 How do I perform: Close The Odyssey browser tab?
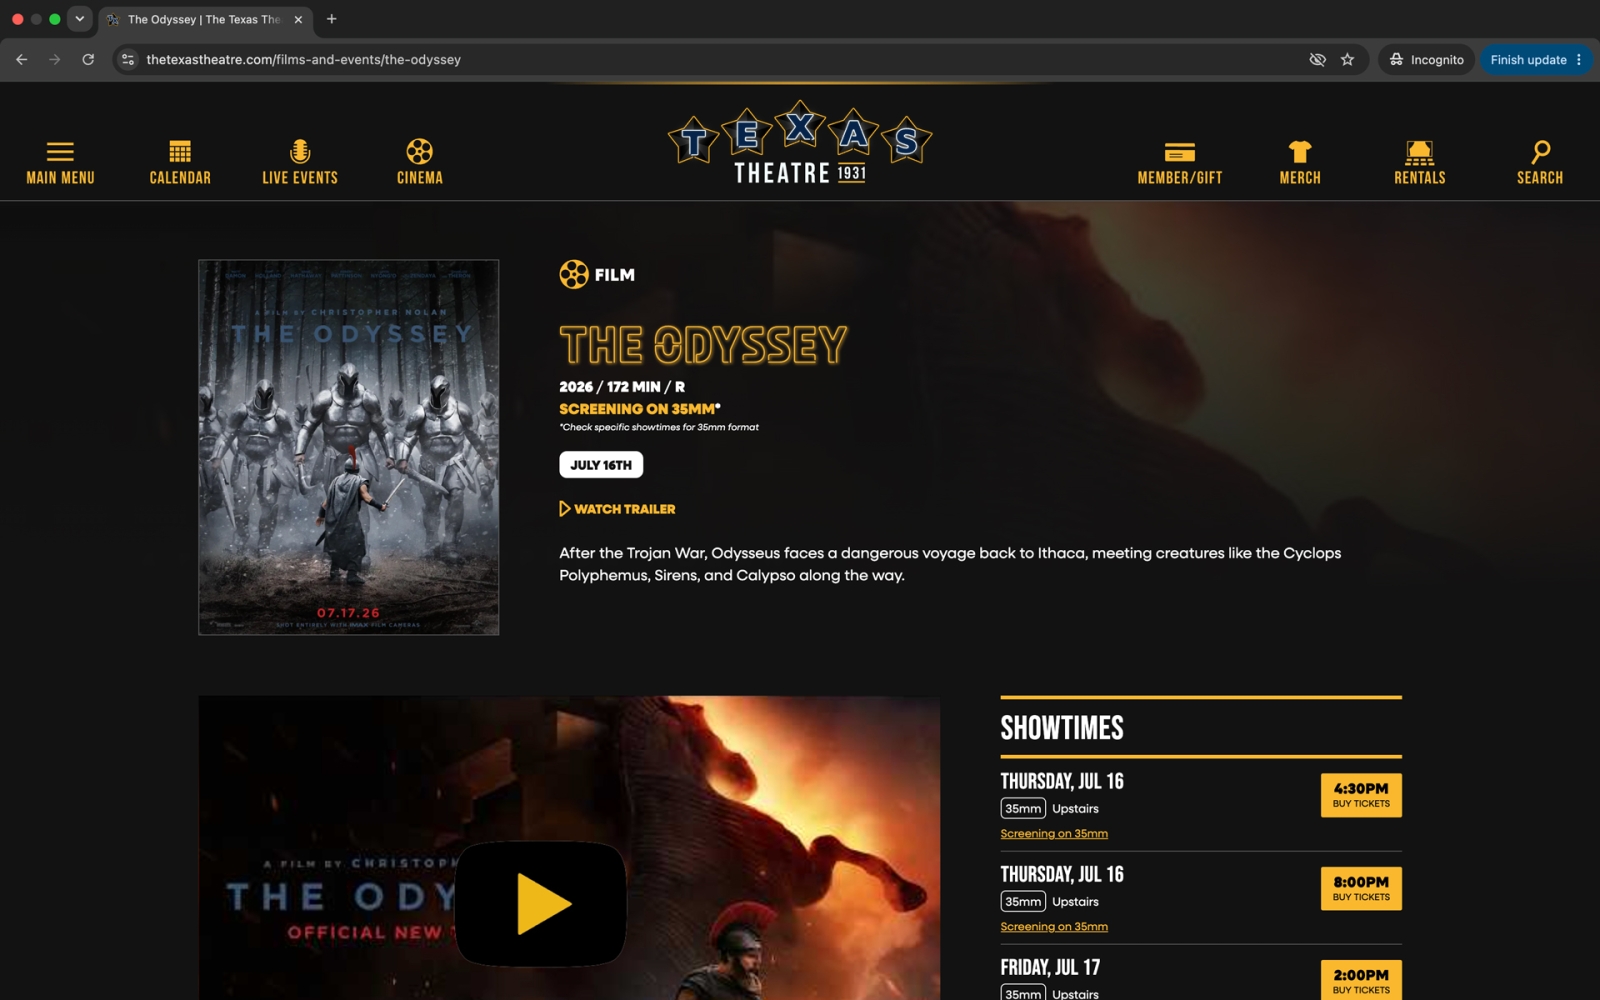tap(298, 19)
